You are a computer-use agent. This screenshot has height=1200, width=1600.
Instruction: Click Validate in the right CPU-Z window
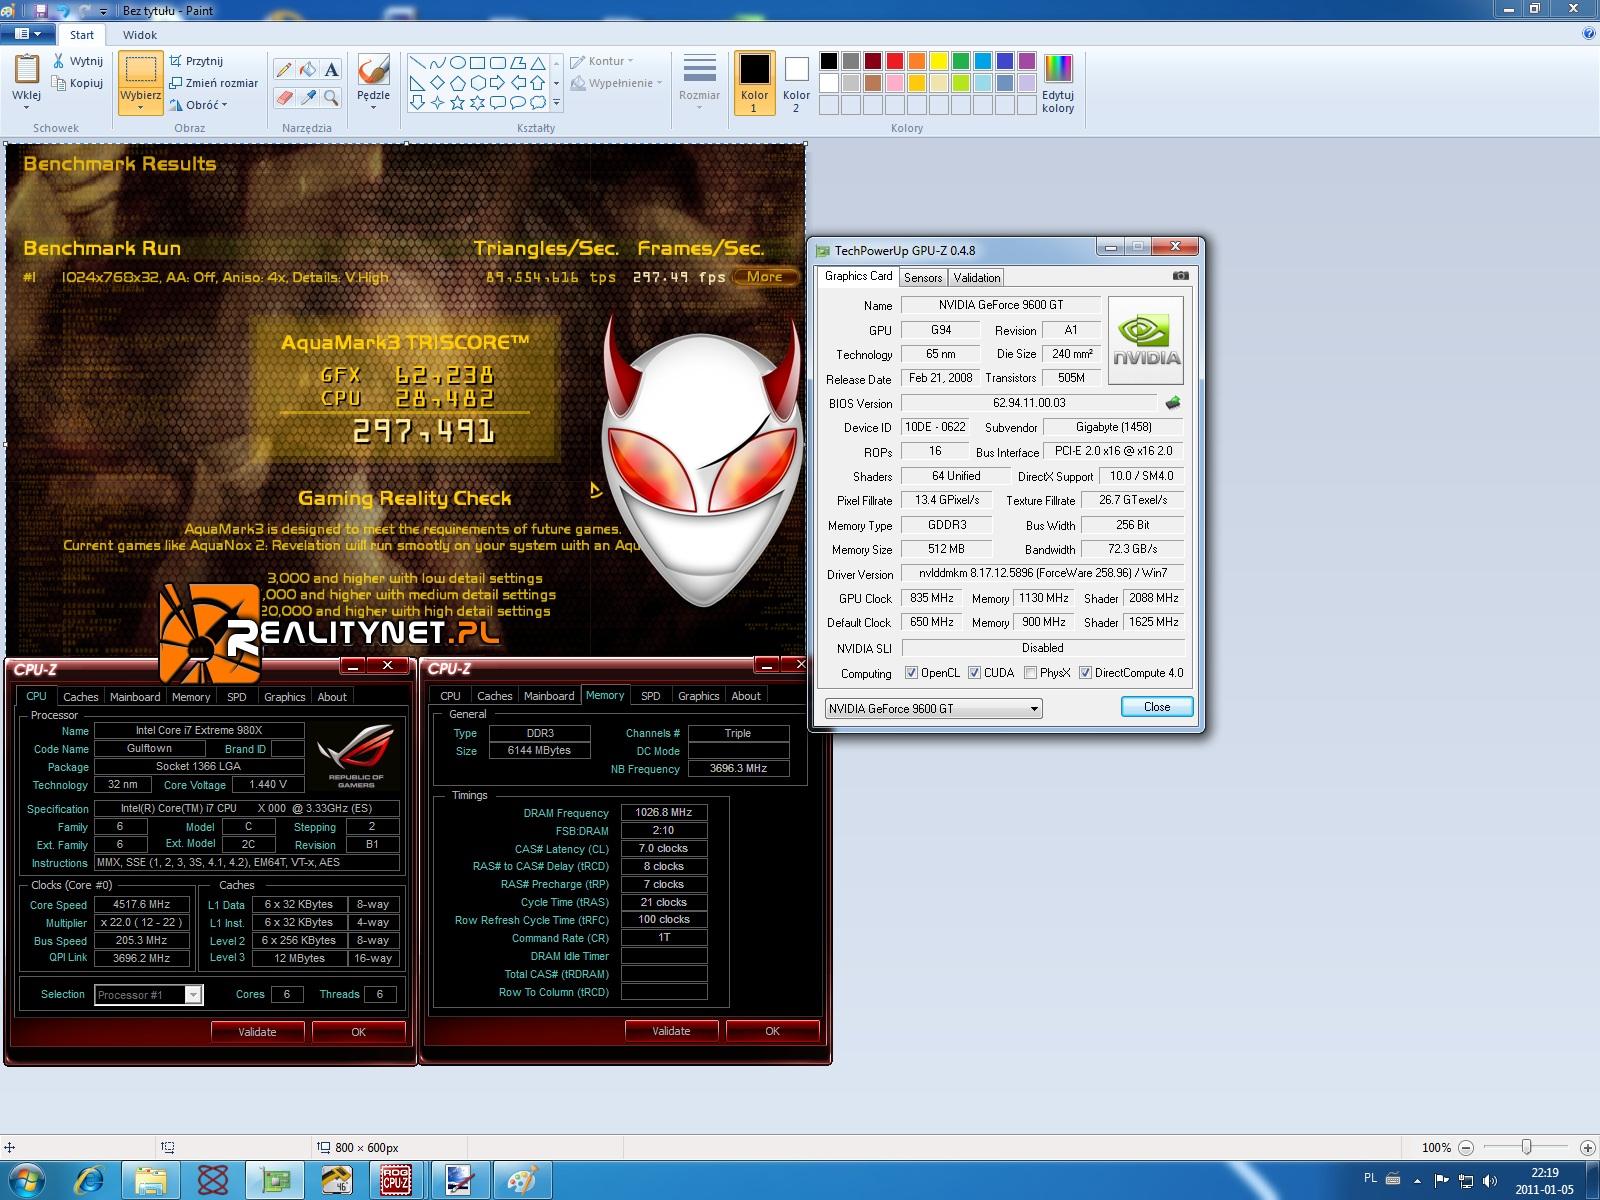[x=671, y=1031]
